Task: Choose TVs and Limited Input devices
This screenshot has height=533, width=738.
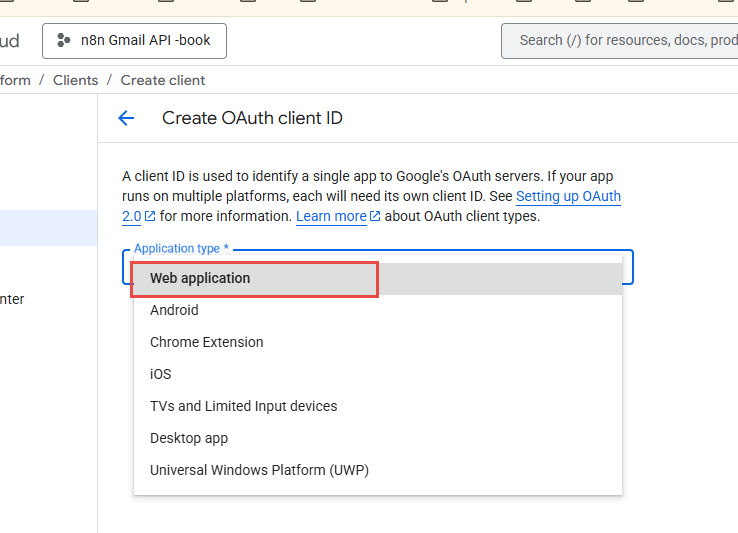Action: (243, 406)
